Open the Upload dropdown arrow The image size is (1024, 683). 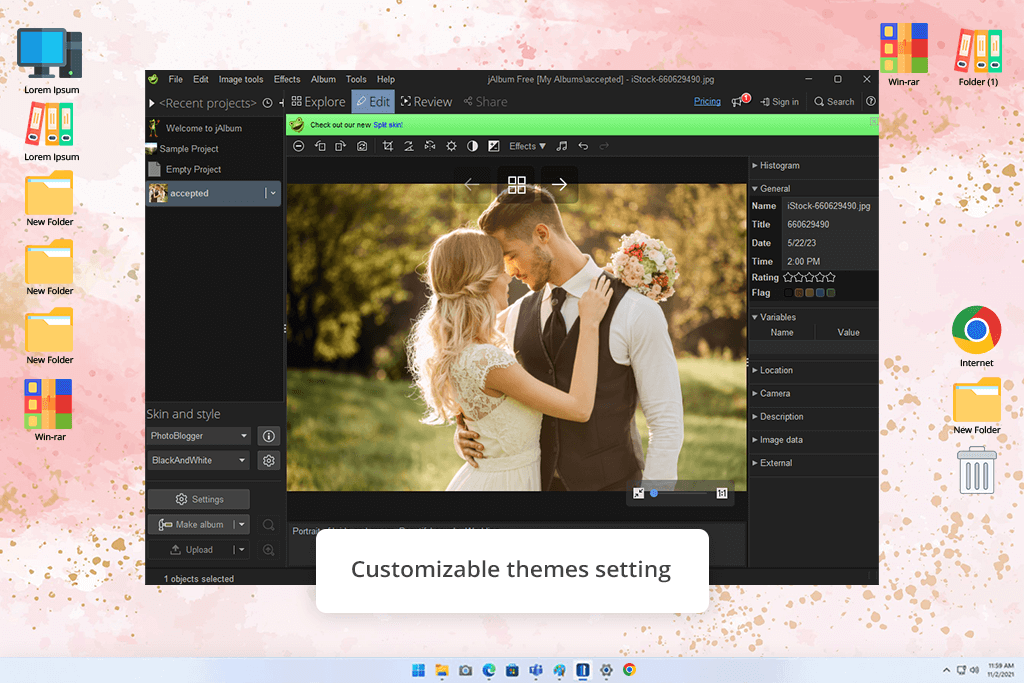(242, 550)
